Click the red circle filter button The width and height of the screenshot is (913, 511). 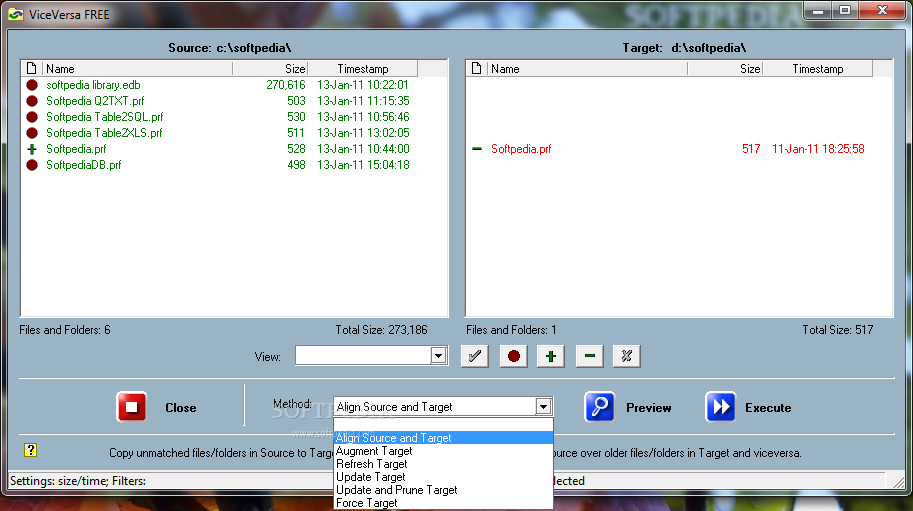pos(514,356)
